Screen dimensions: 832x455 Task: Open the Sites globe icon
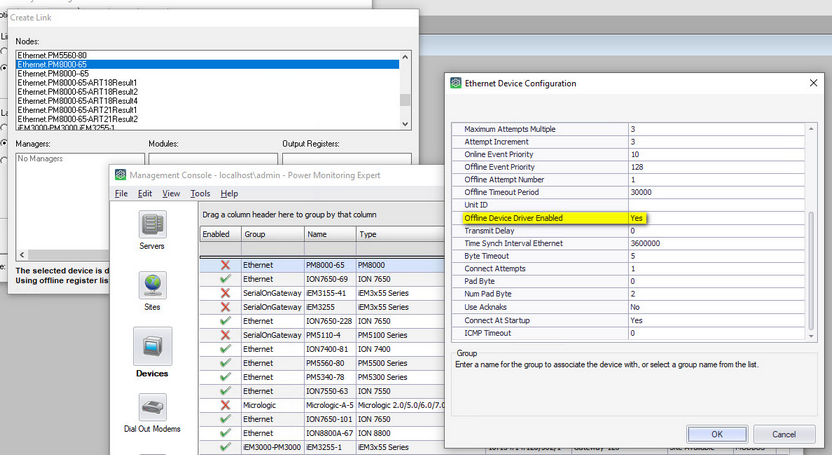click(x=152, y=285)
